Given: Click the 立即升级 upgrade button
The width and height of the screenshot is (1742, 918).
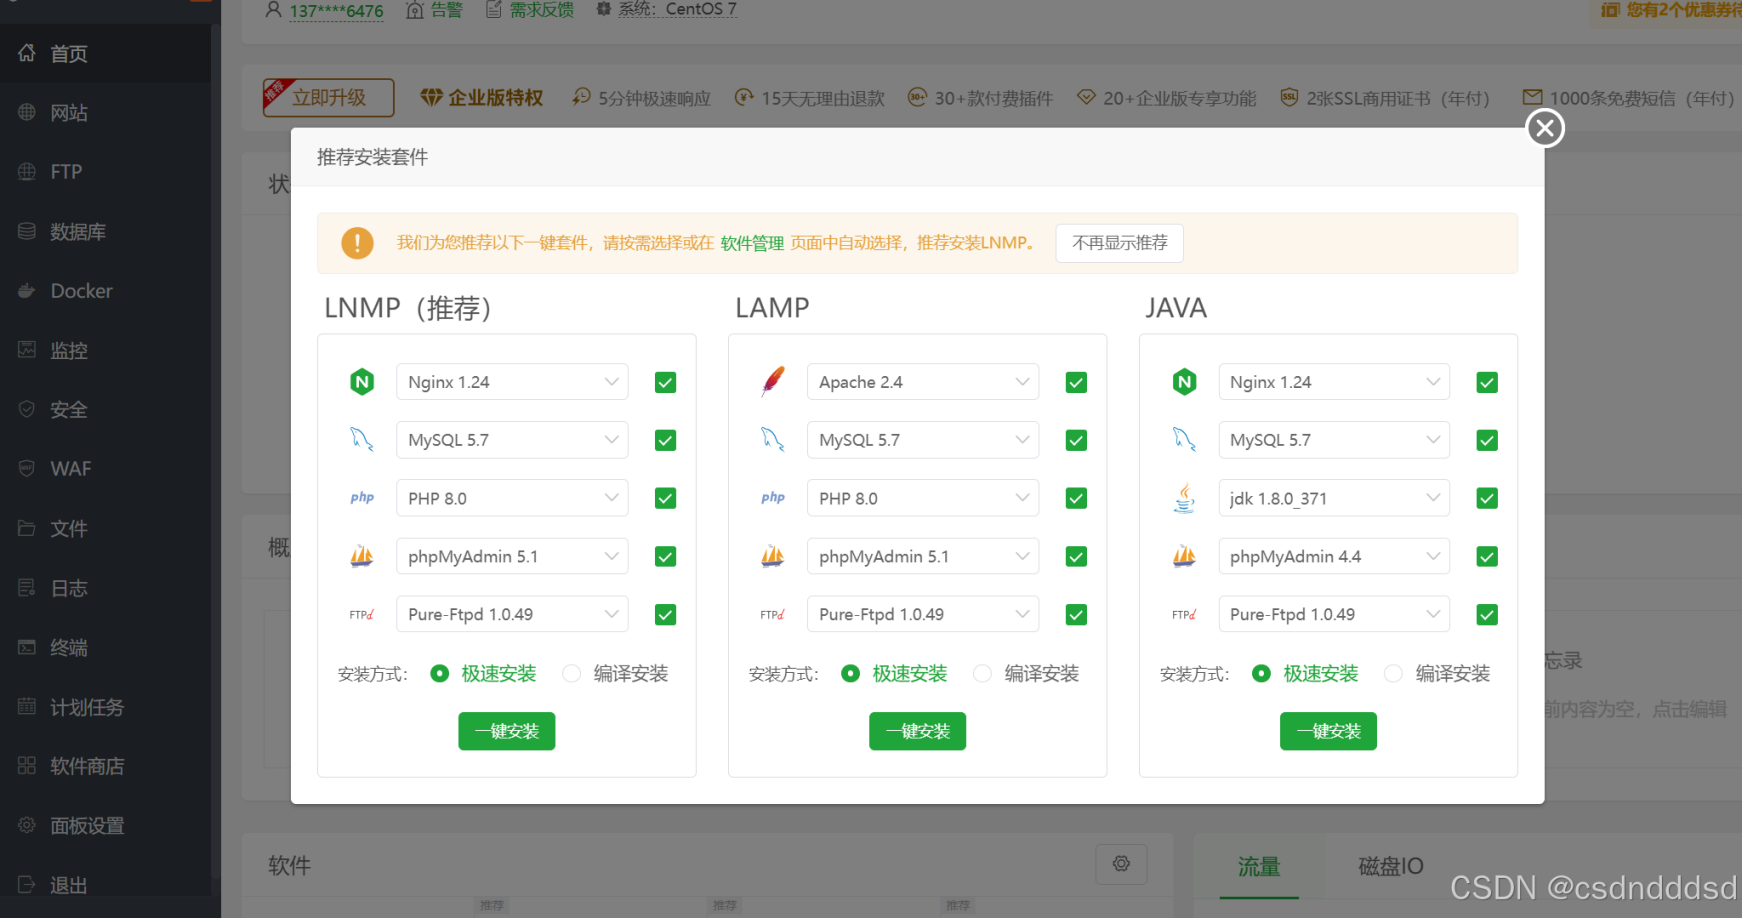Looking at the screenshot, I should coord(328,97).
